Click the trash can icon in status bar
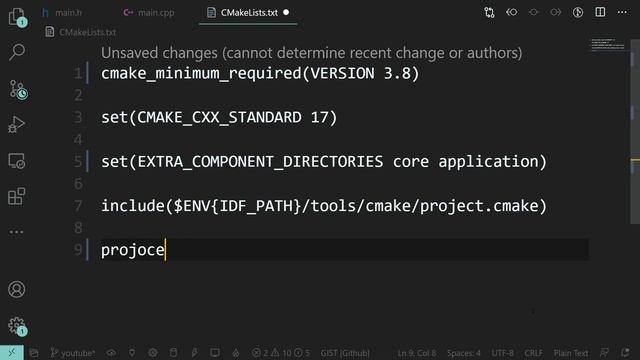The width and height of the screenshot is (640, 360). (x=173, y=353)
